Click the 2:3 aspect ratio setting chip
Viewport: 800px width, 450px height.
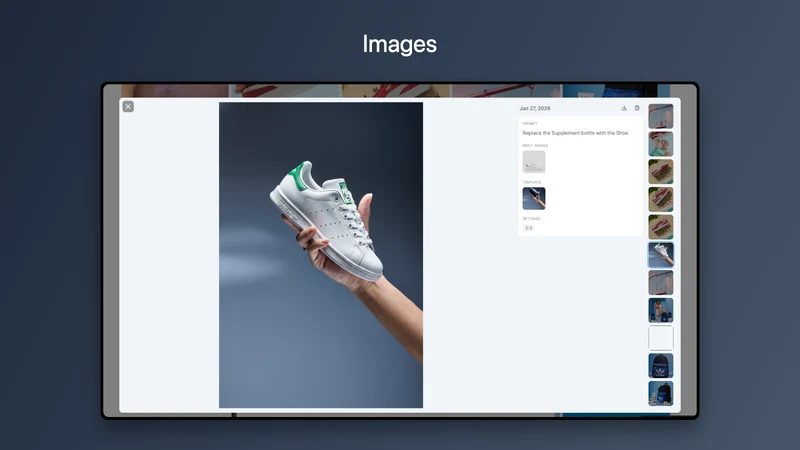coord(529,228)
